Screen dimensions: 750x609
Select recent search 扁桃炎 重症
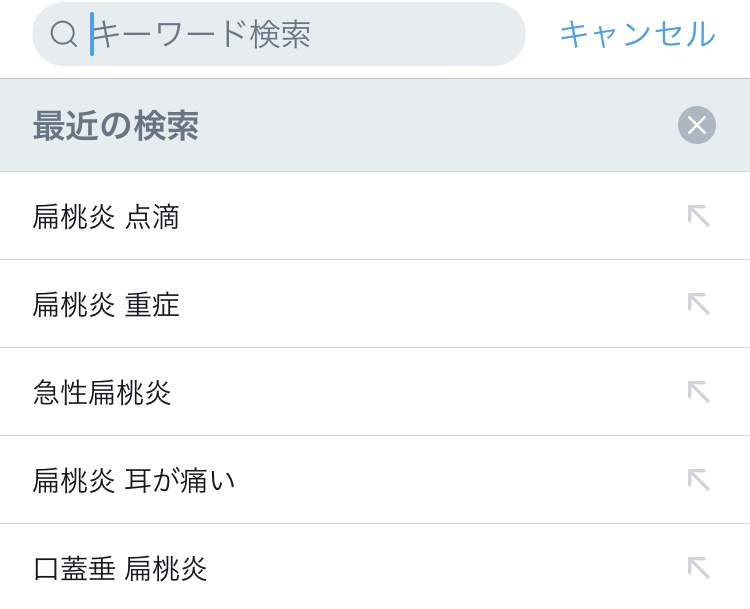pos(106,305)
